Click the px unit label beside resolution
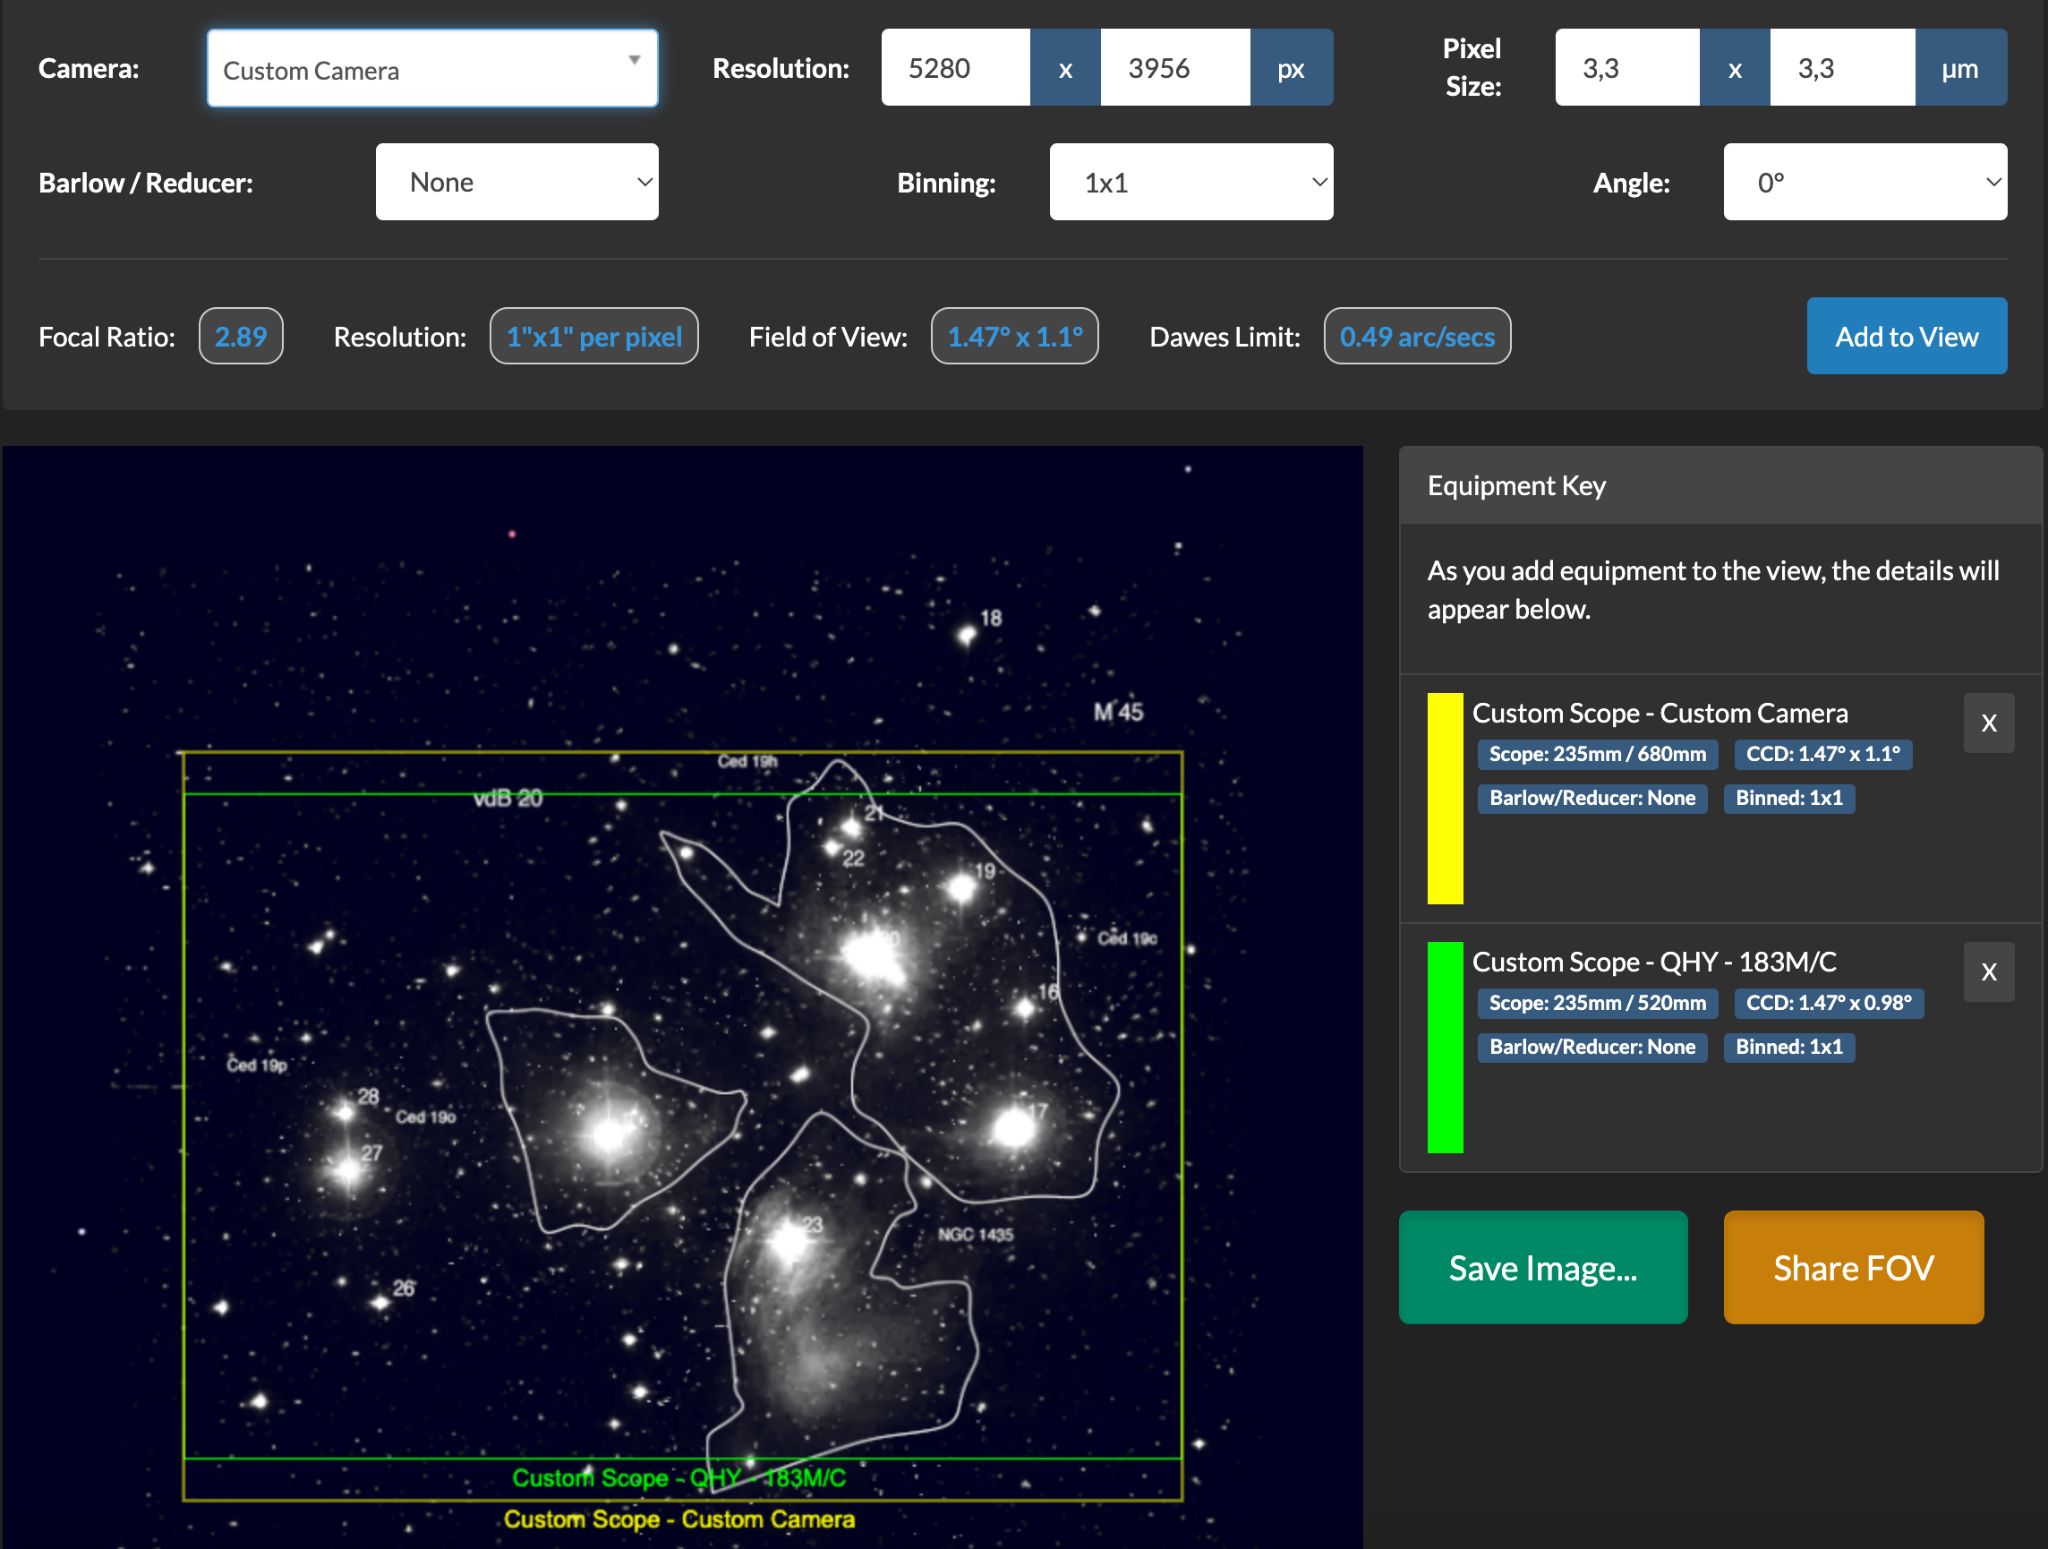2048x1549 pixels. [1291, 68]
